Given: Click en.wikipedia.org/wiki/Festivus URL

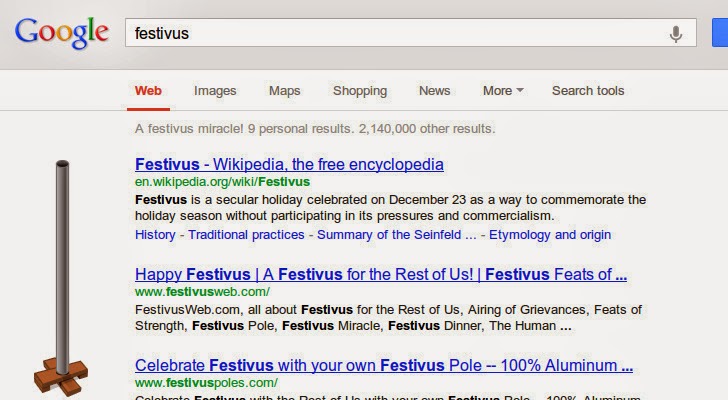Looking at the screenshot, I should pyautogui.click(x=222, y=181).
